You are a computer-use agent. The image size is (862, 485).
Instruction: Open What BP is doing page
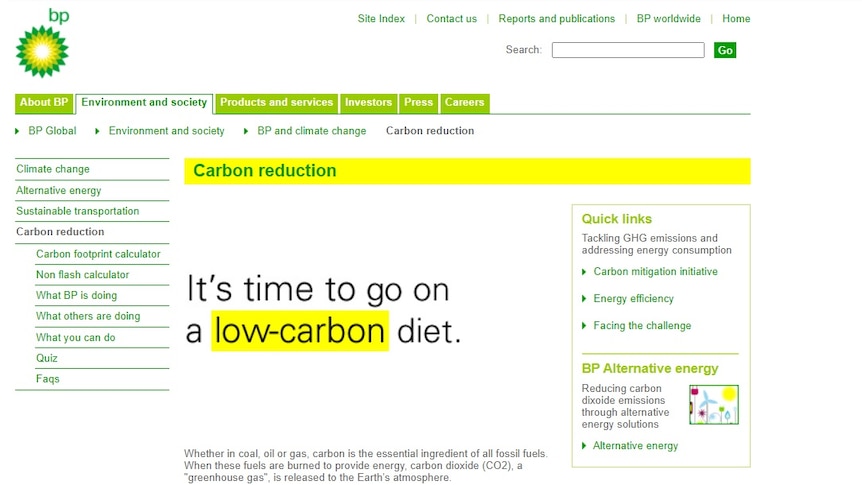pyautogui.click(x=76, y=295)
